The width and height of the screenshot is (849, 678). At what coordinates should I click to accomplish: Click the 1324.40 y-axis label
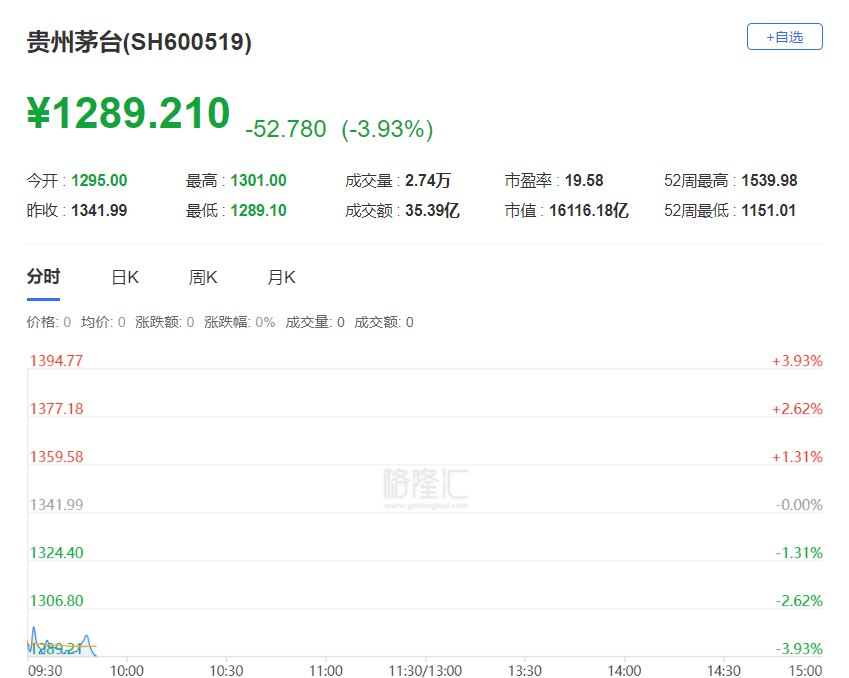[56, 553]
